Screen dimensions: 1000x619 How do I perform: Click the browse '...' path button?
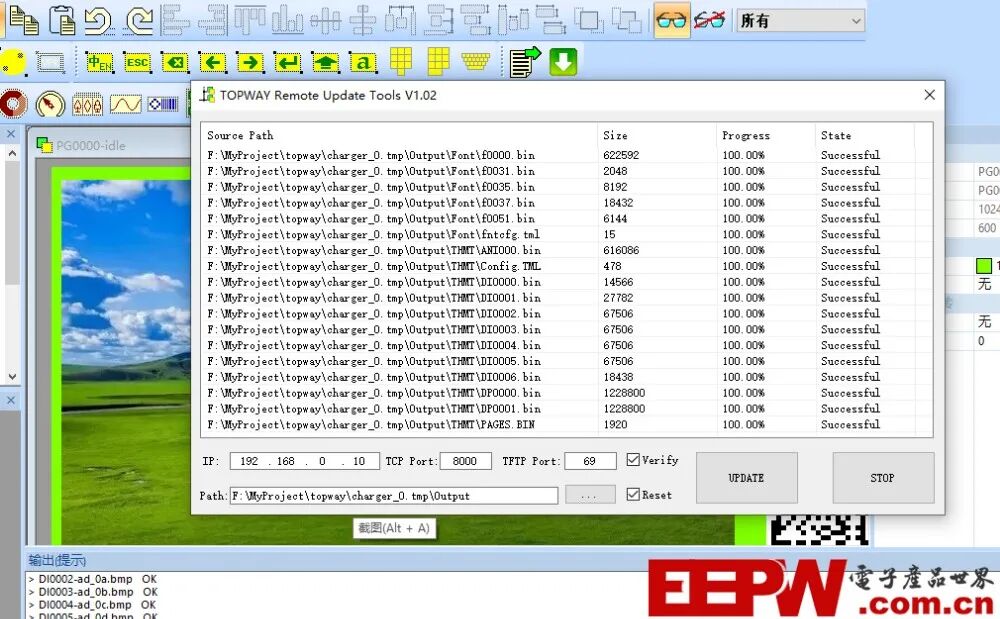coord(590,495)
